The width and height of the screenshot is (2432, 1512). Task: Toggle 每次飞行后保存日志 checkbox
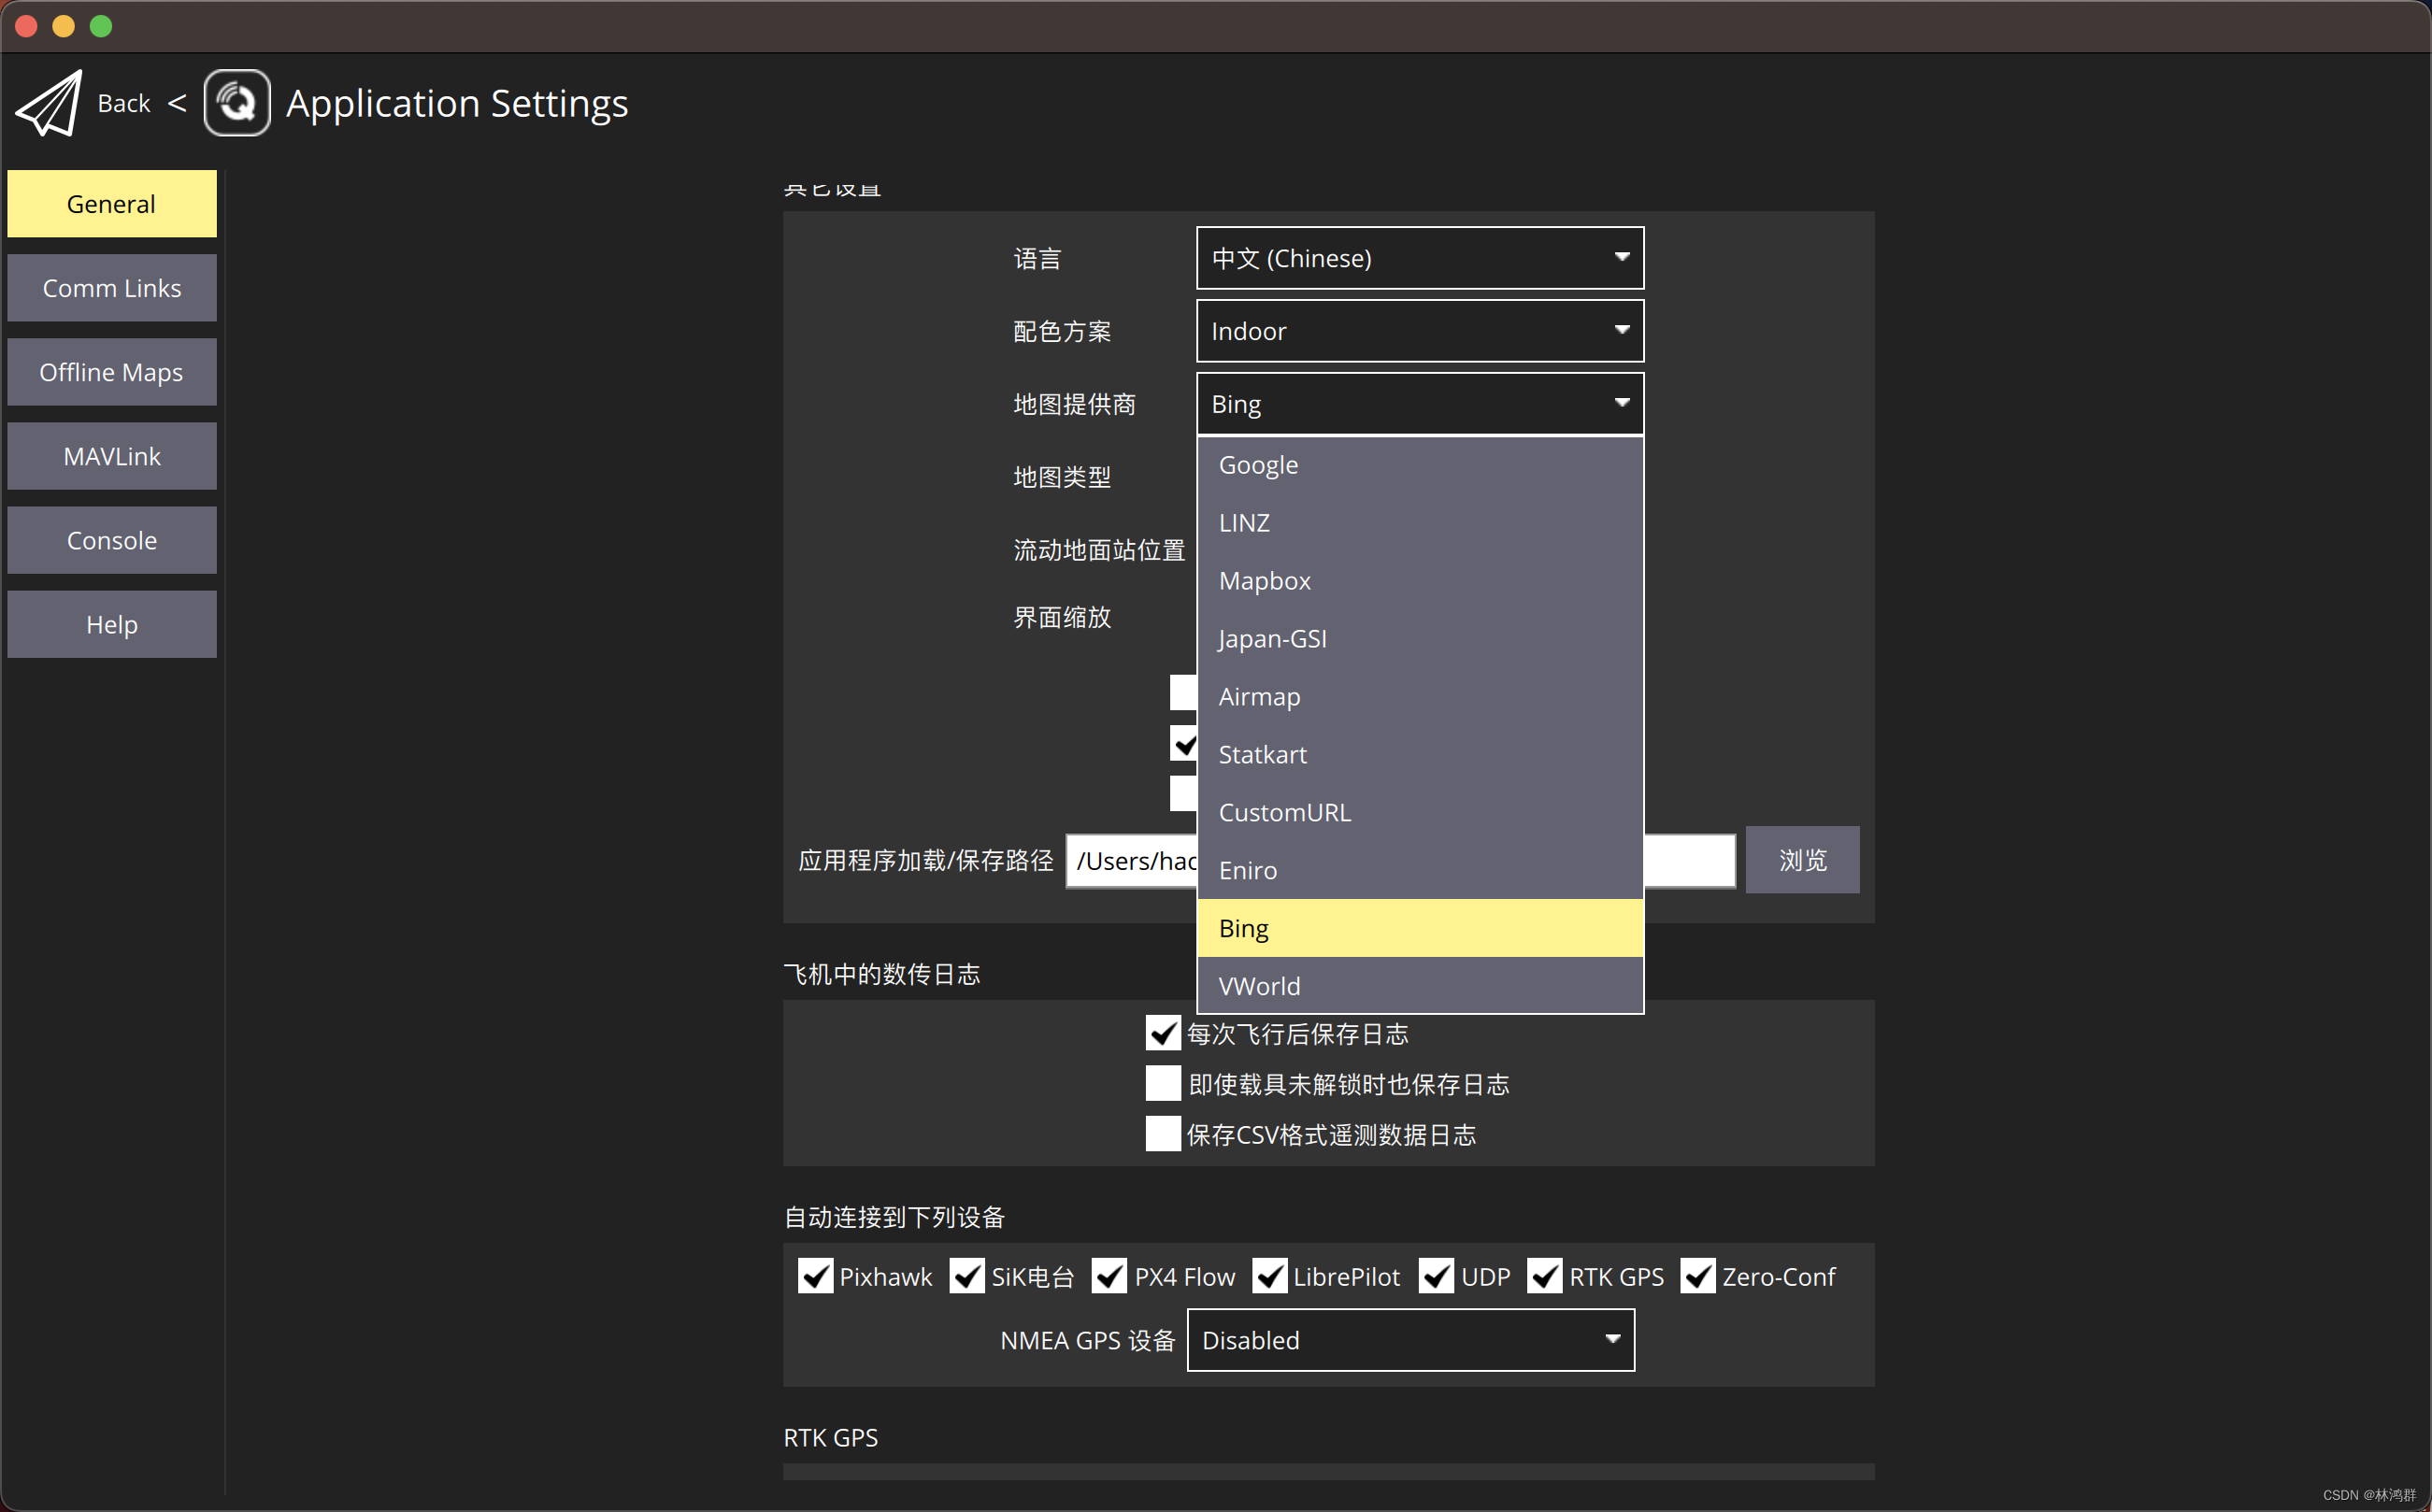[x=1163, y=1033]
